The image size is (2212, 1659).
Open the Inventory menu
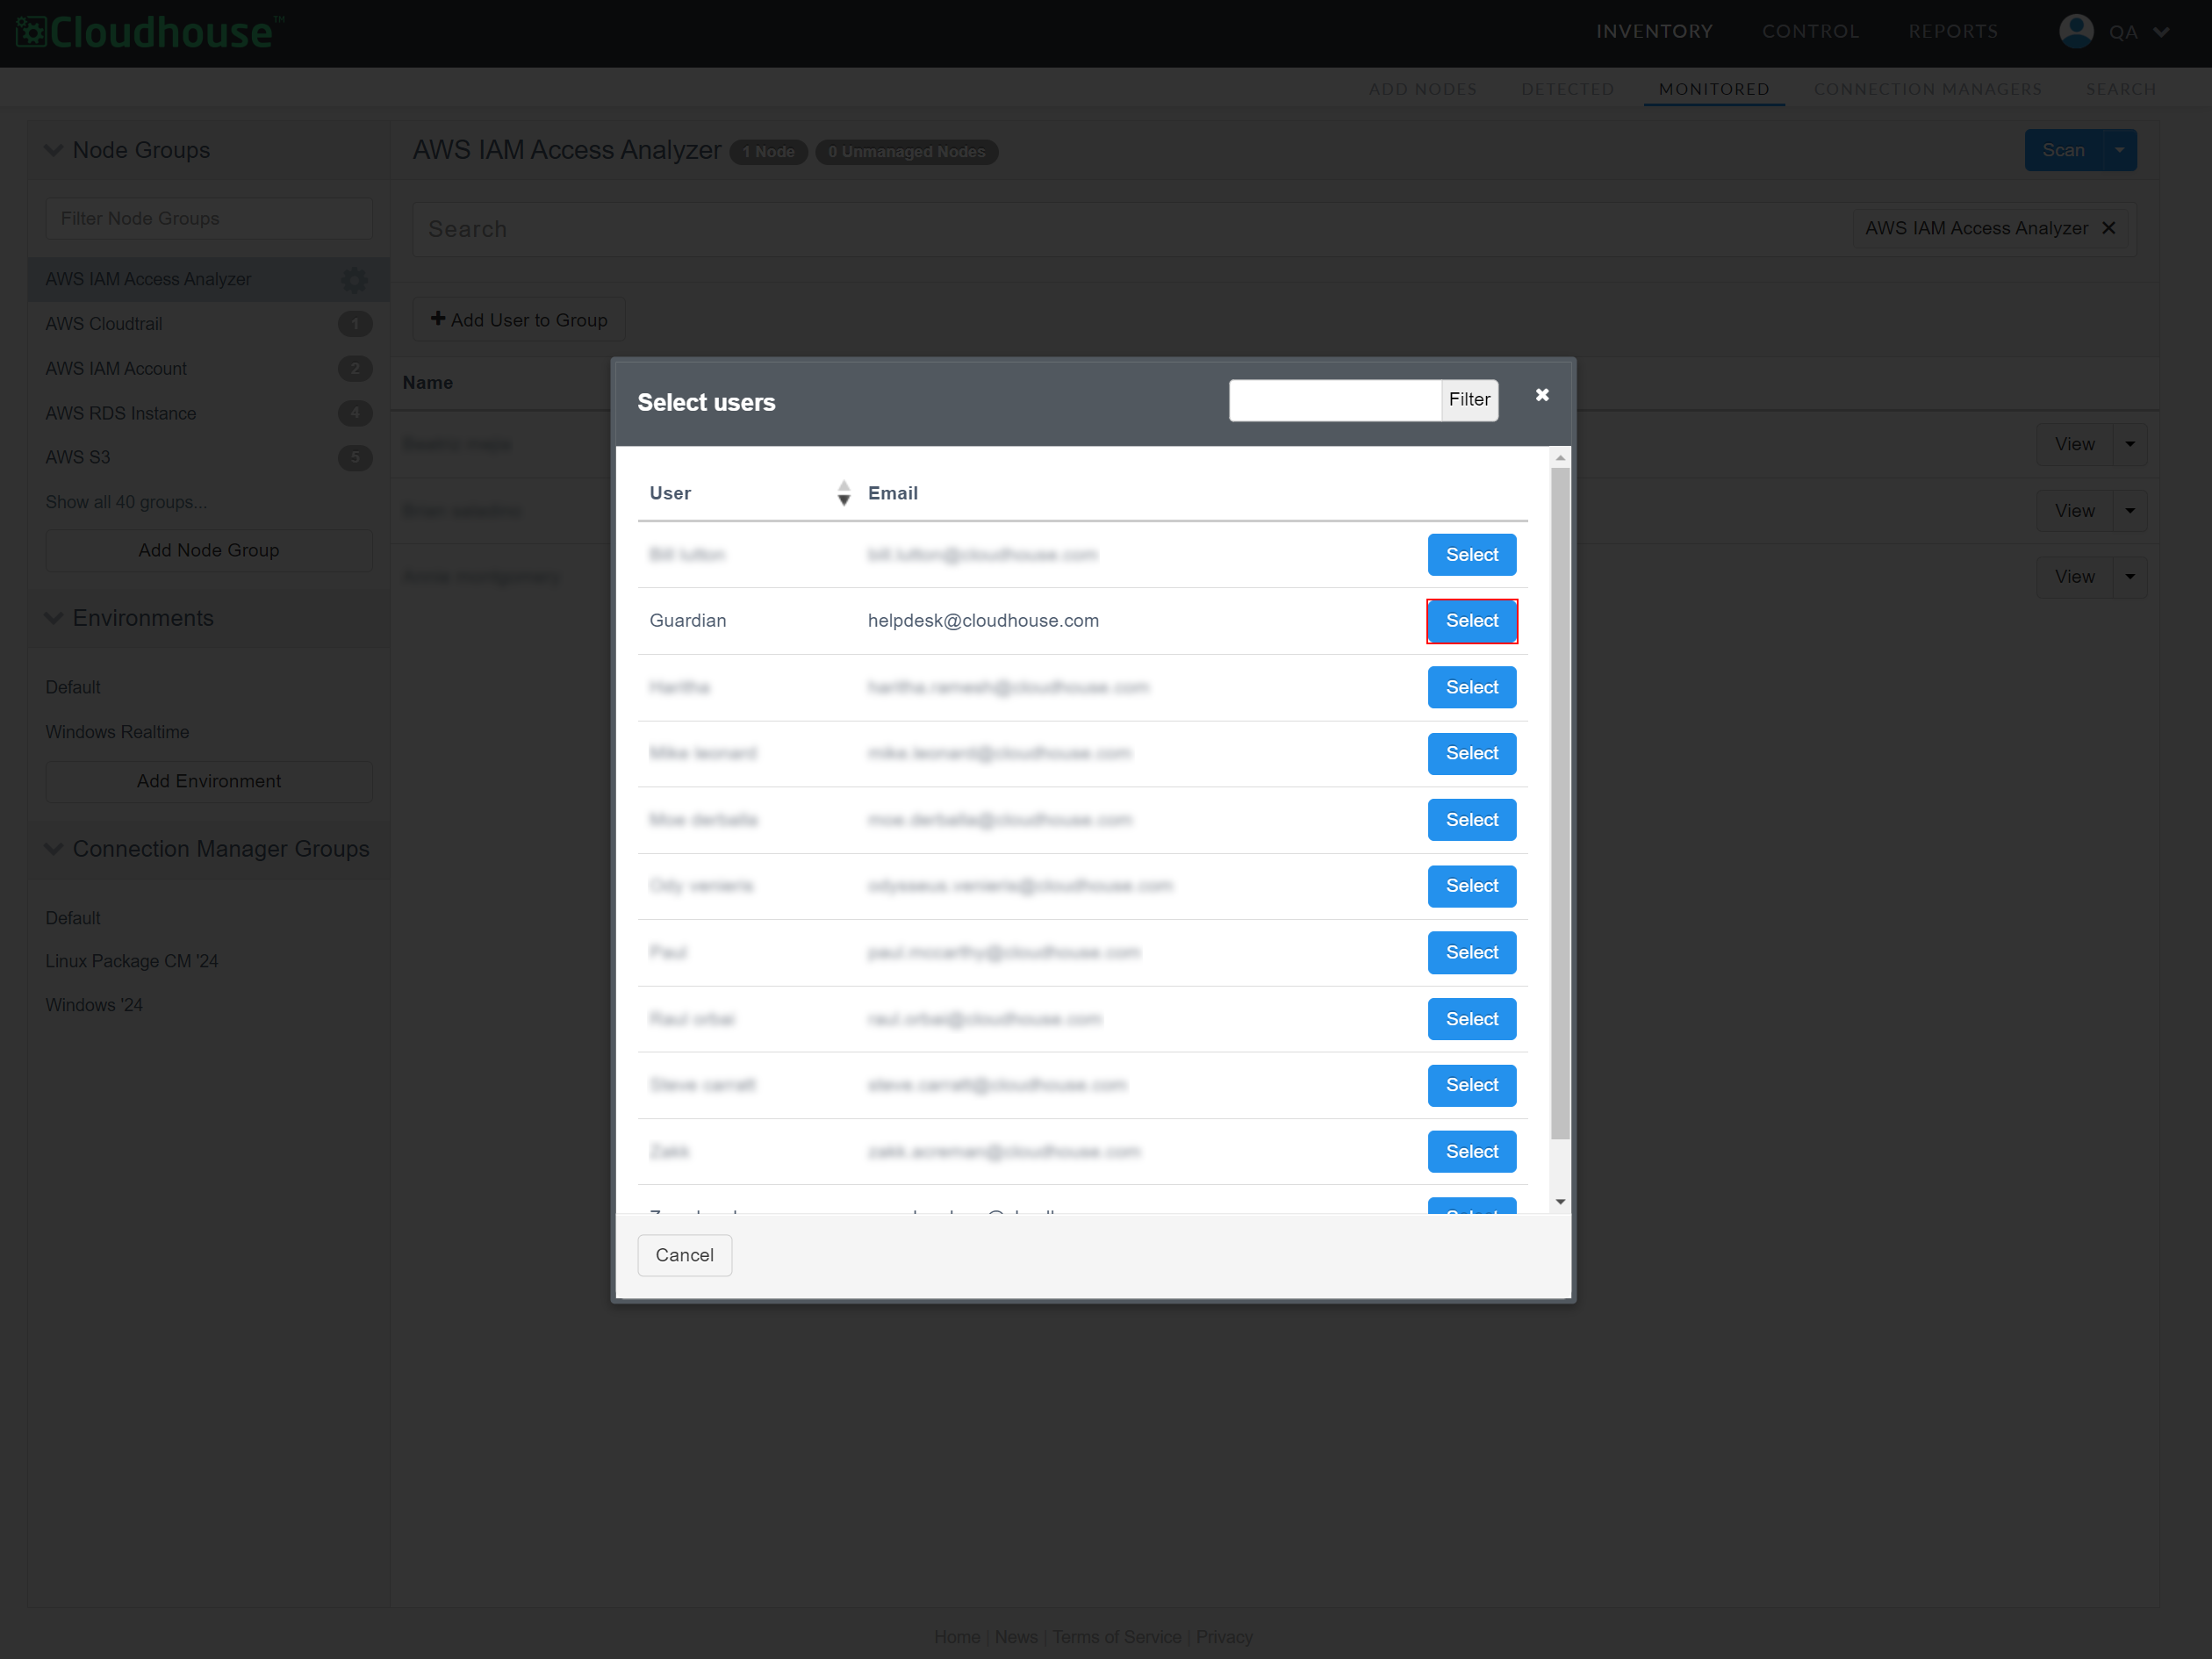(1654, 31)
